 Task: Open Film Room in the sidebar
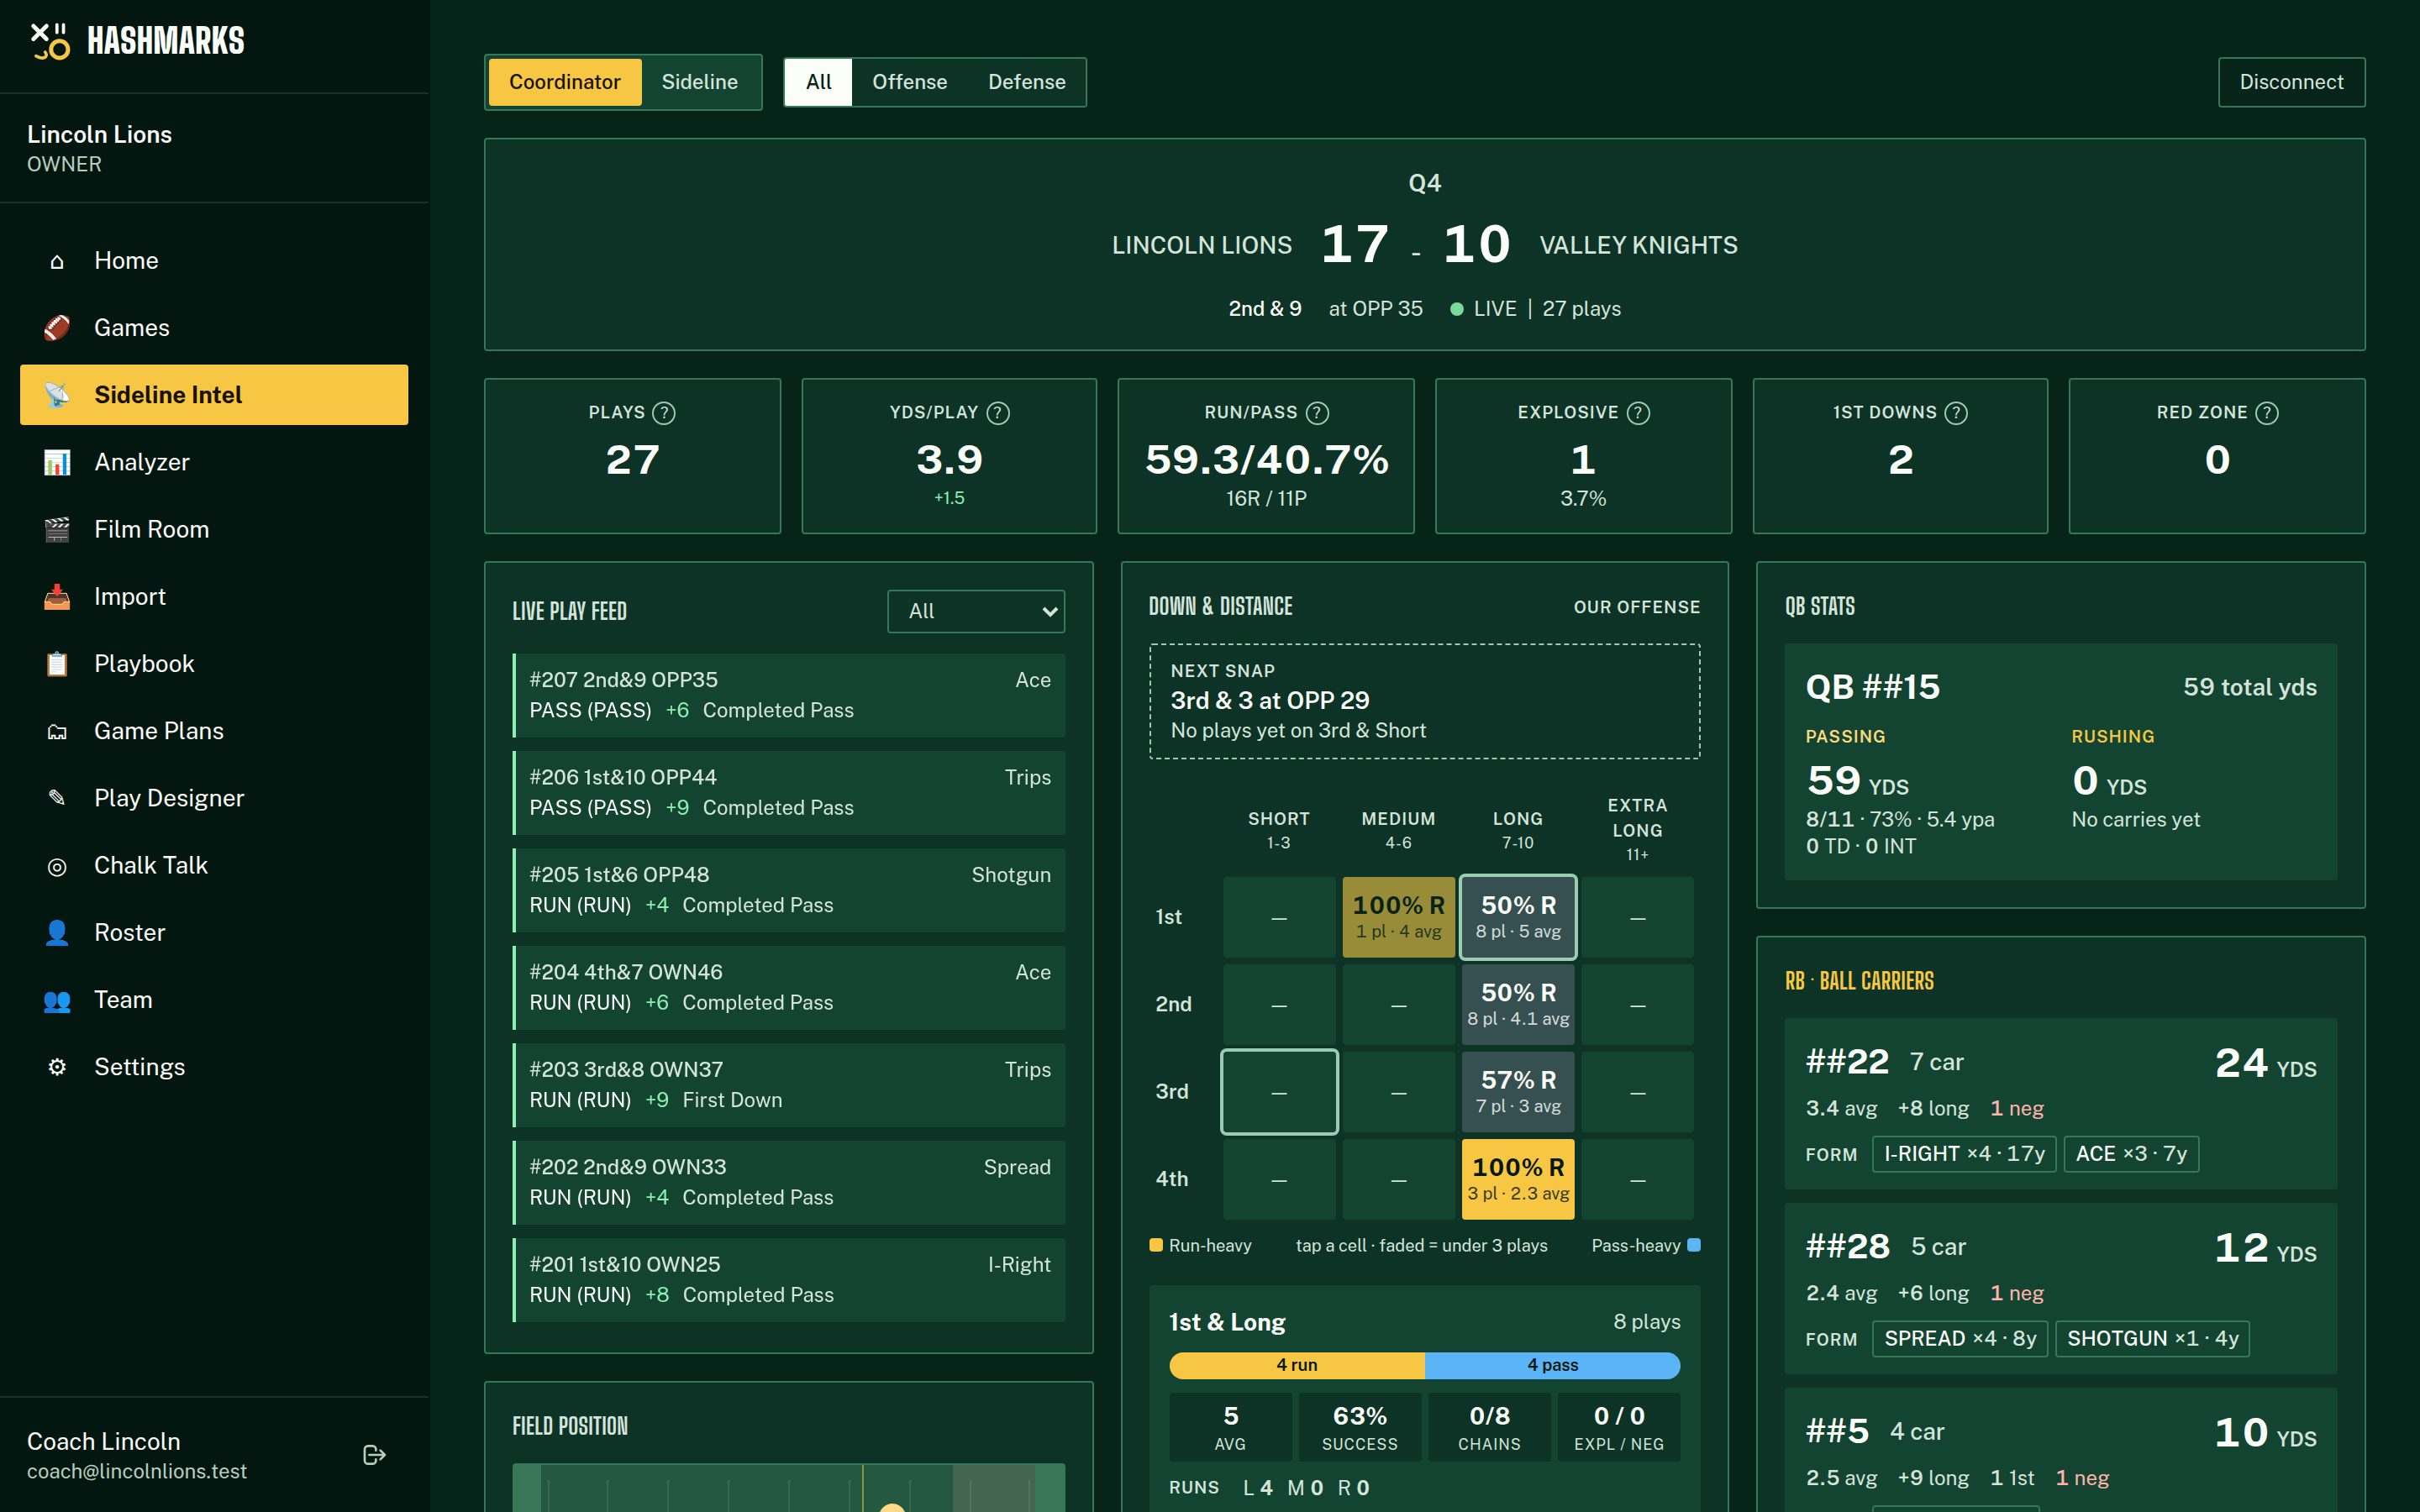(214, 529)
